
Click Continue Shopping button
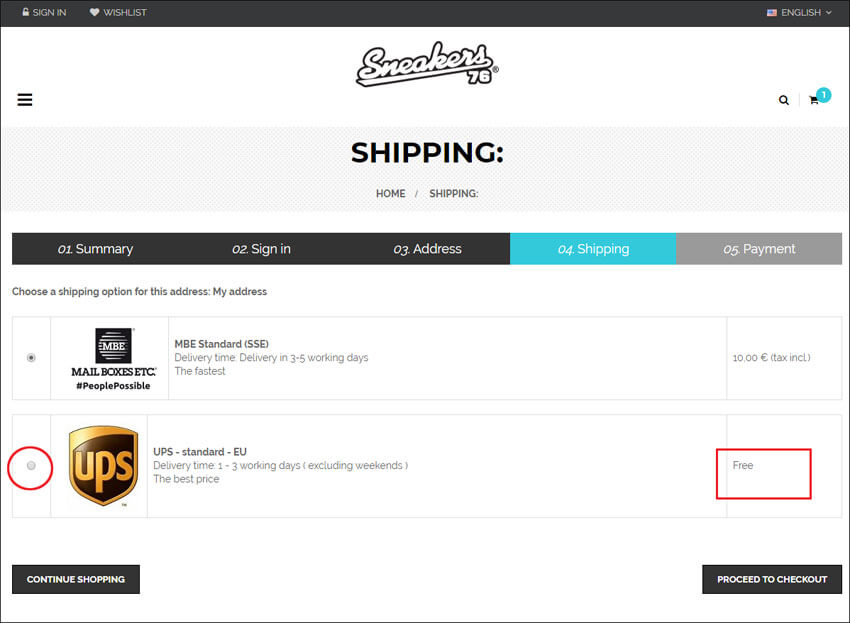click(x=76, y=579)
